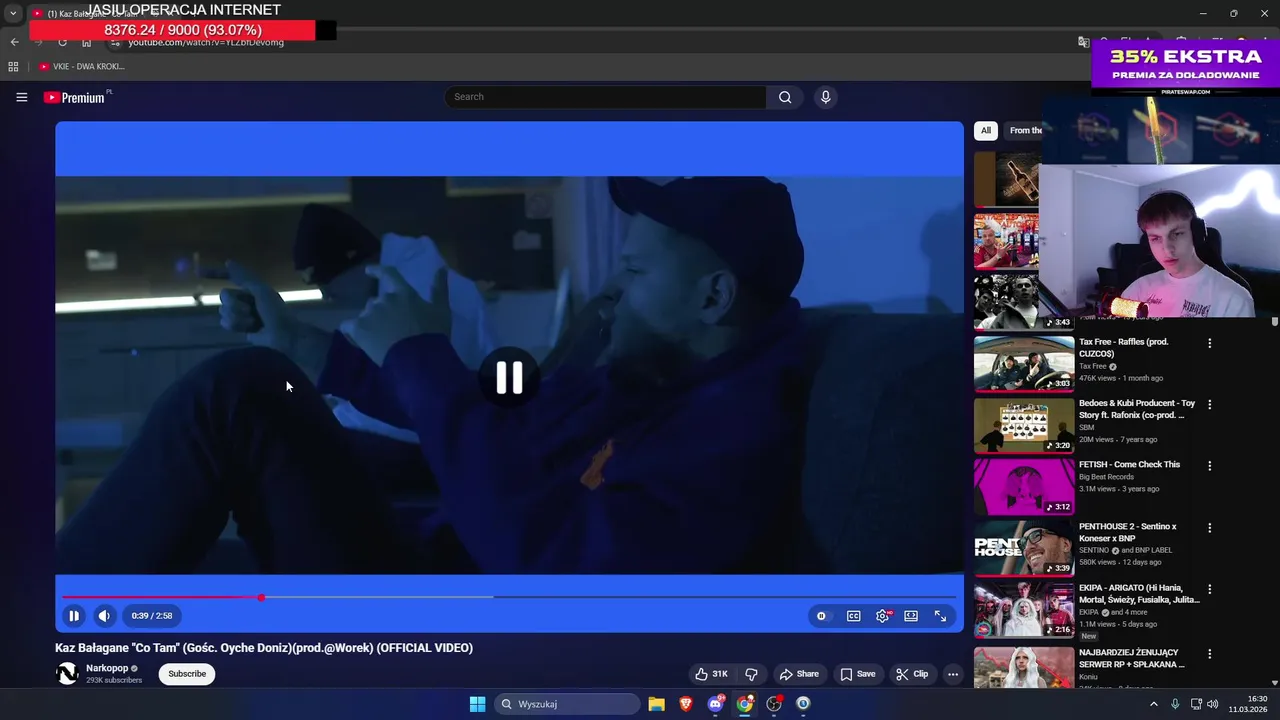This screenshot has height=720, width=1280.
Task: Dislike the video thumbs-down button
Action: pos(751,674)
